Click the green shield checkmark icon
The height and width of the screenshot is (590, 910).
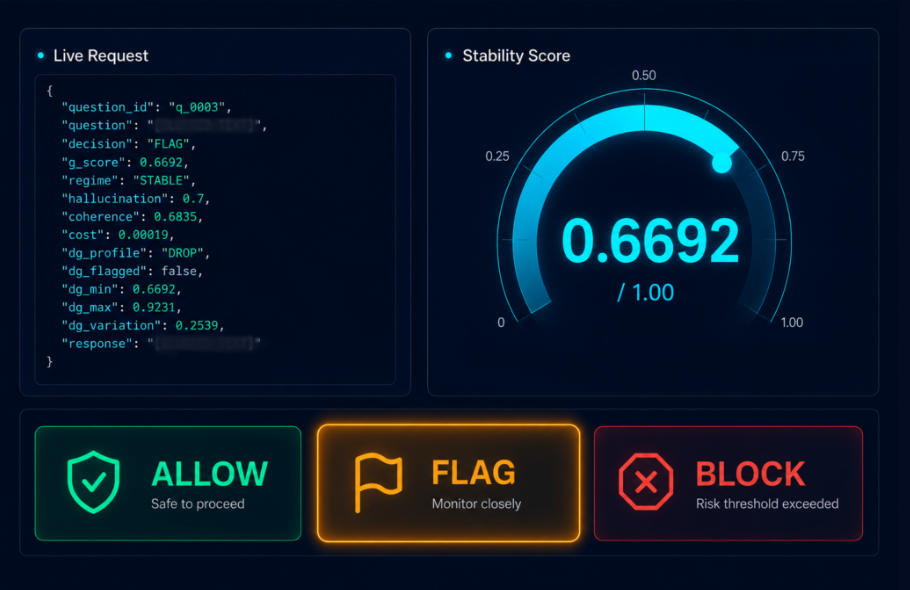pos(93,482)
